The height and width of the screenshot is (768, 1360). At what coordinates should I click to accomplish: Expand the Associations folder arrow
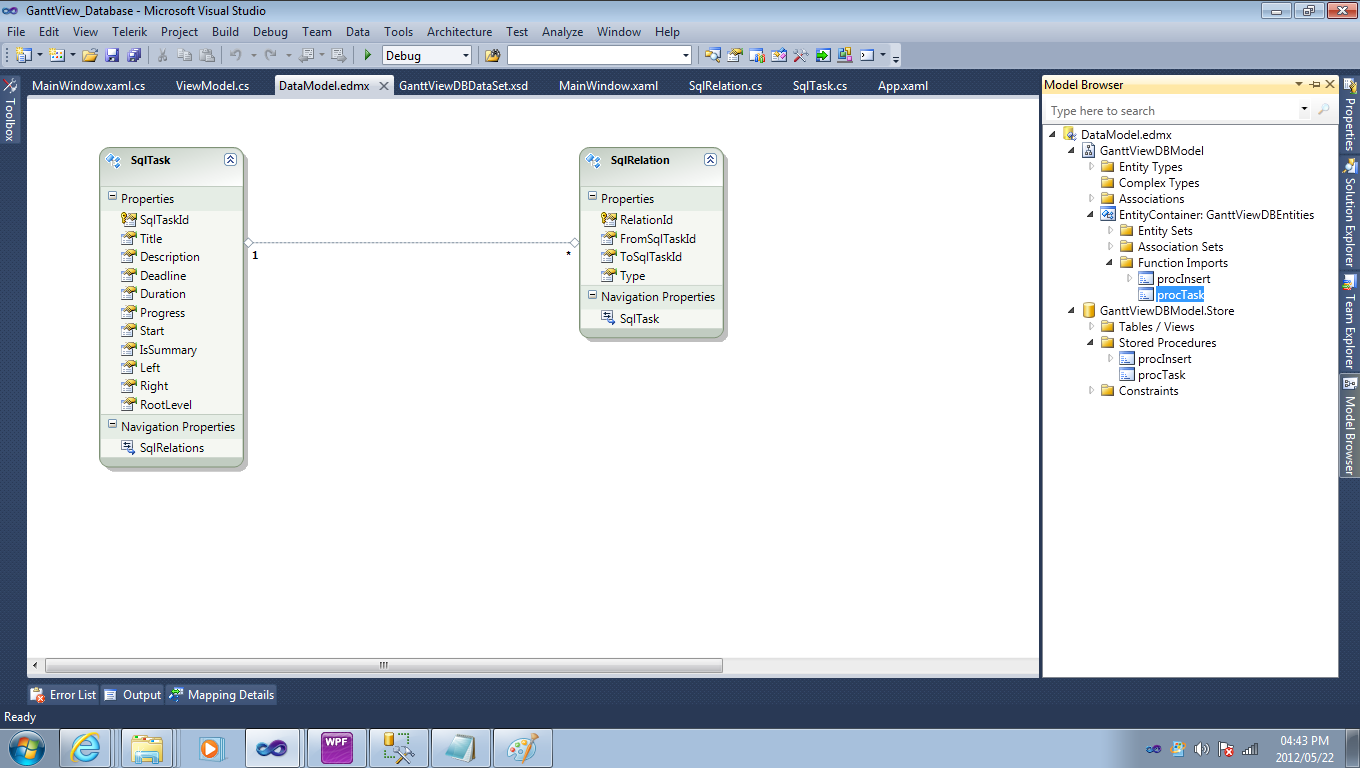pos(1092,199)
